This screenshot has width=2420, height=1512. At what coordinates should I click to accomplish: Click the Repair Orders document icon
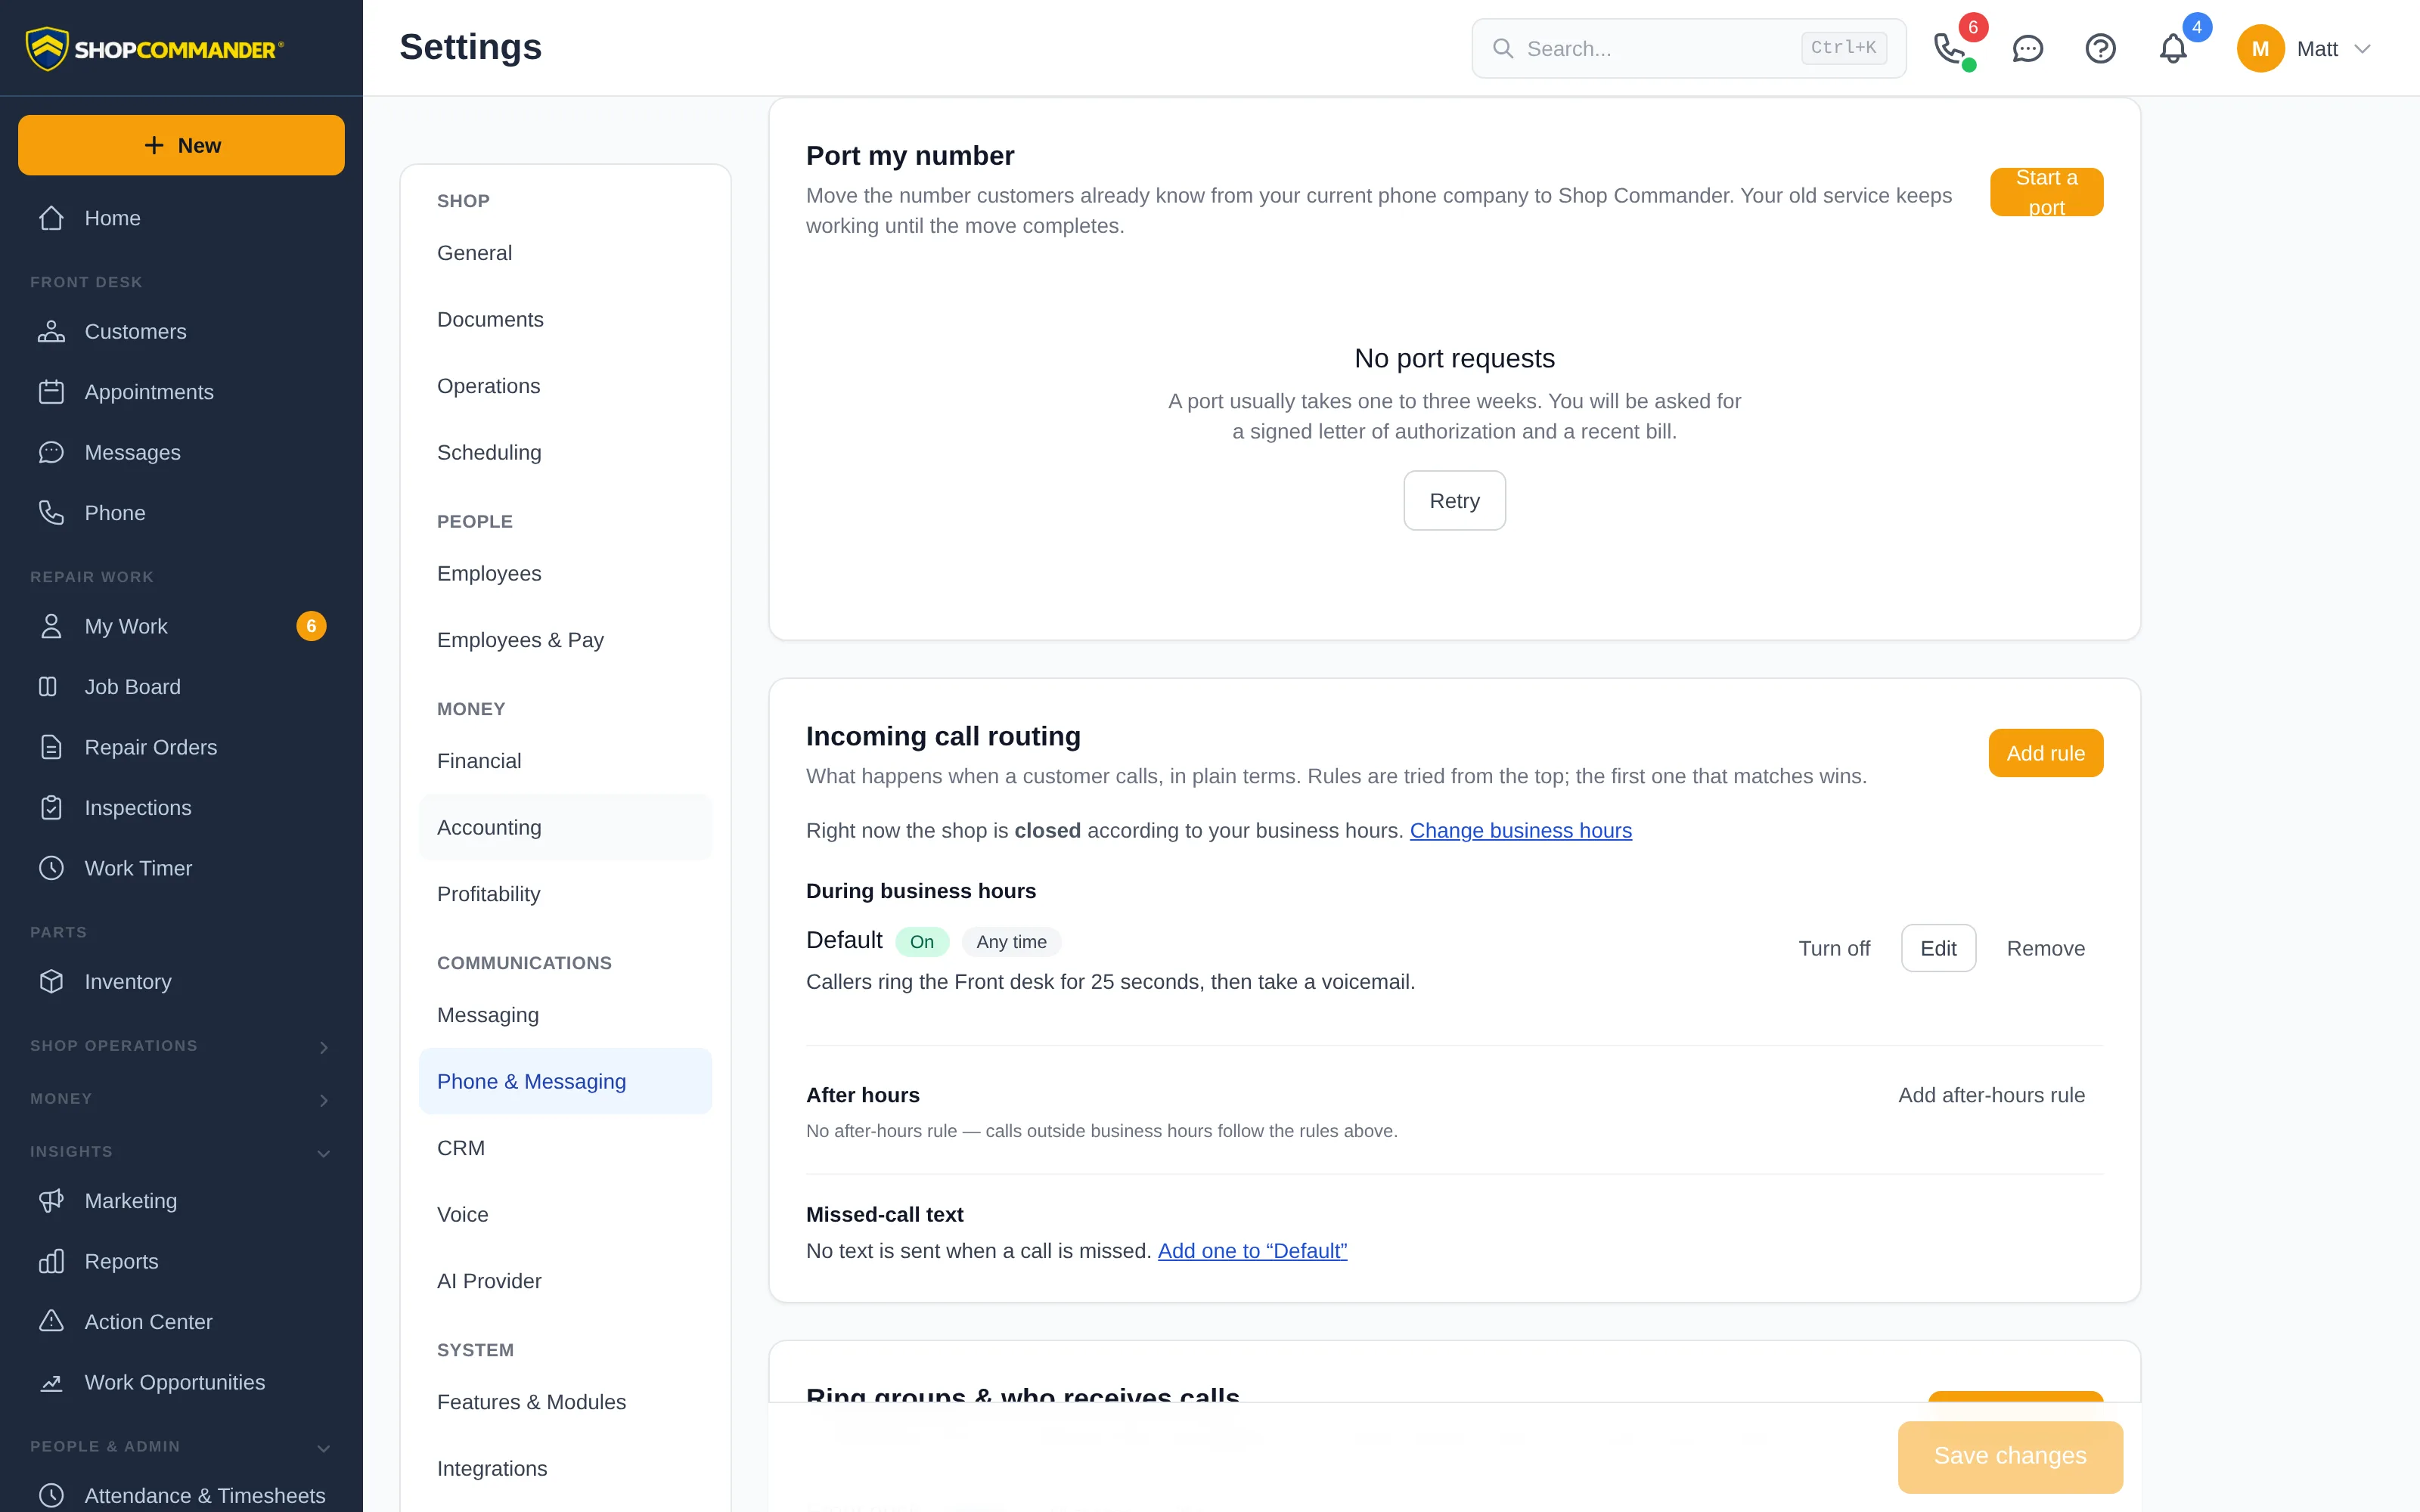click(51, 747)
